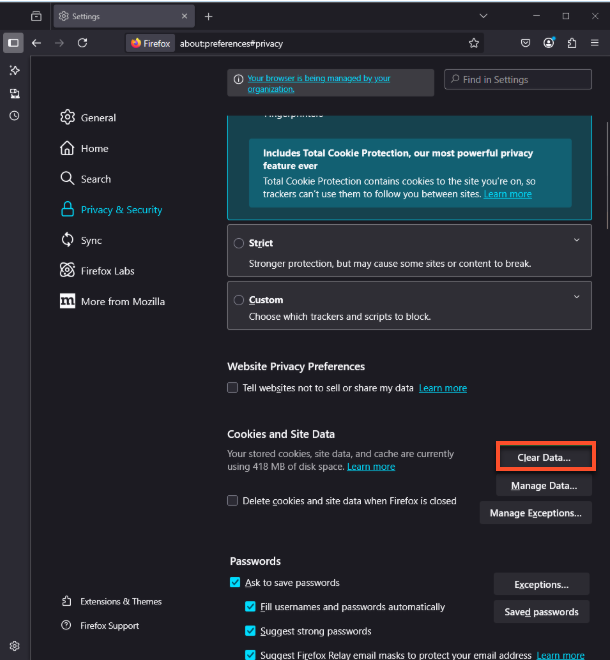The image size is (610, 660).
Task: Open Learn more about selling data preference
Action: [x=443, y=388]
